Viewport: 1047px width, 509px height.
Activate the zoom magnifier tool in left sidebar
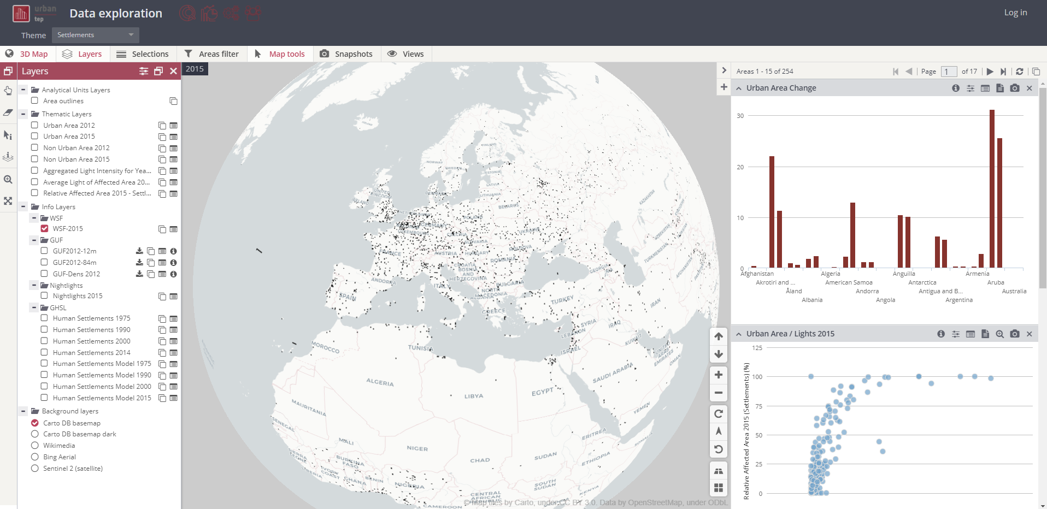tap(8, 180)
